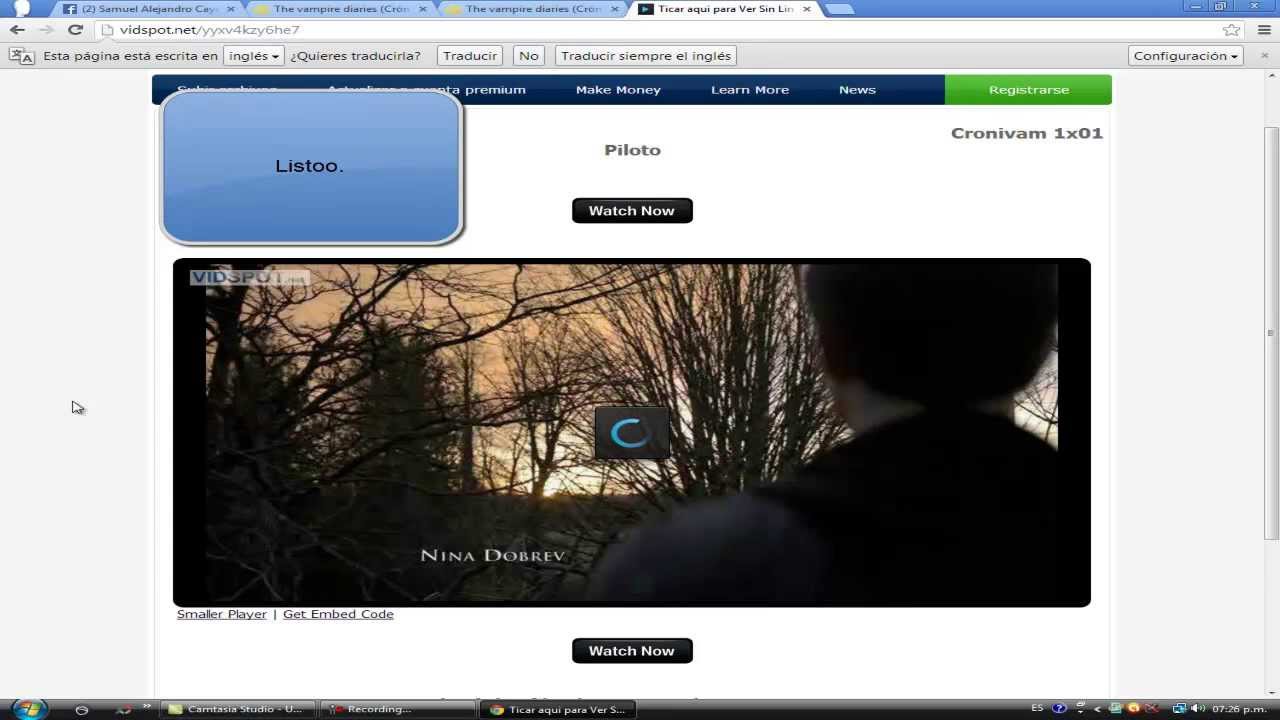
Task: Click the green Registrarse button
Action: click(1028, 90)
